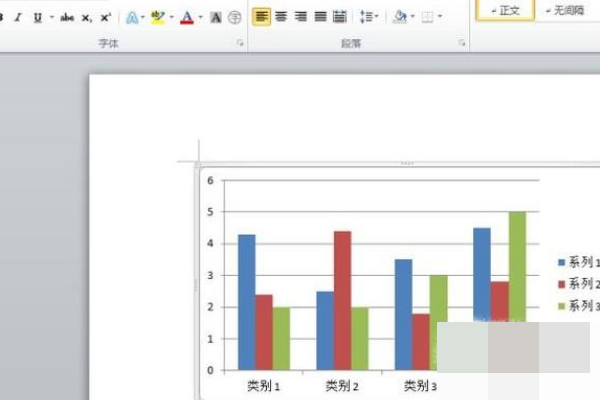Click the vertical axis value 0
The image size is (600, 400).
[x=210, y=370]
